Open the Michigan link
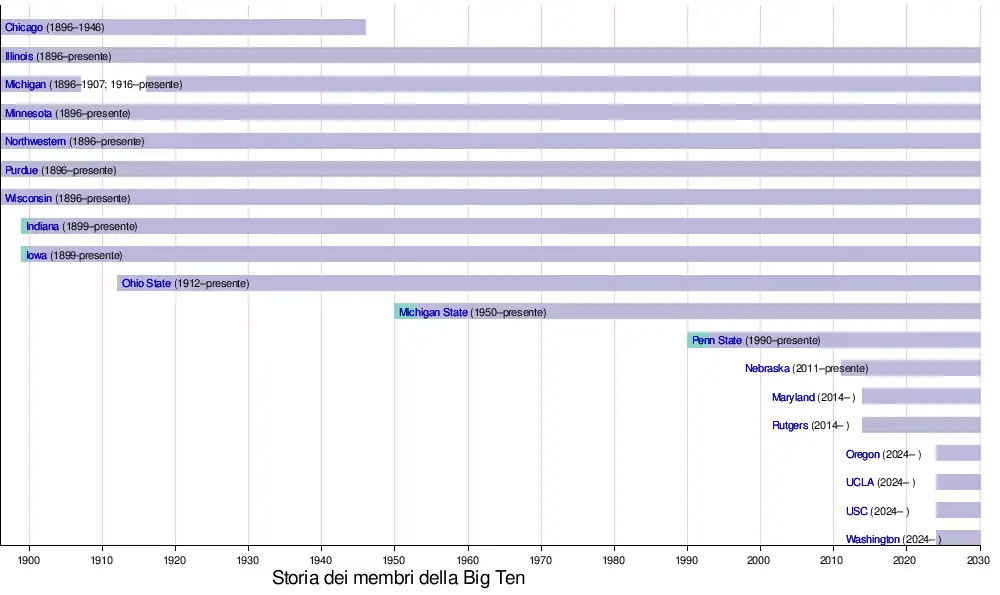Viewport: 1000px width, 595px height. 25,84
